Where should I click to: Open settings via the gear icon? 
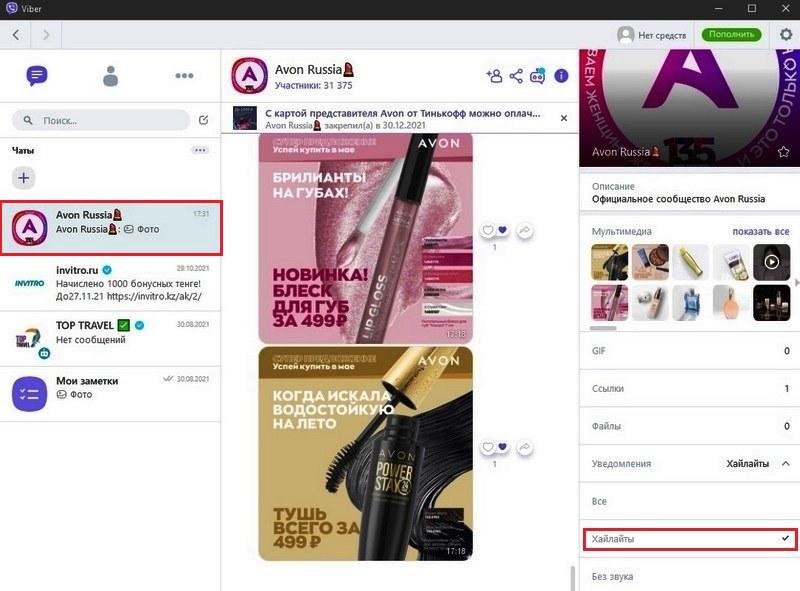coord(786,35)
